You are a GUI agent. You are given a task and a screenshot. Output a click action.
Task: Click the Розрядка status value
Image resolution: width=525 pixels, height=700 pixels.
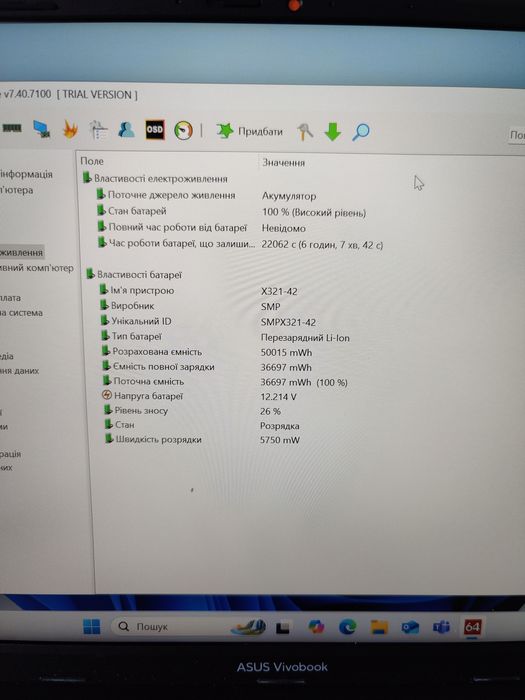[x=280, y=425]
